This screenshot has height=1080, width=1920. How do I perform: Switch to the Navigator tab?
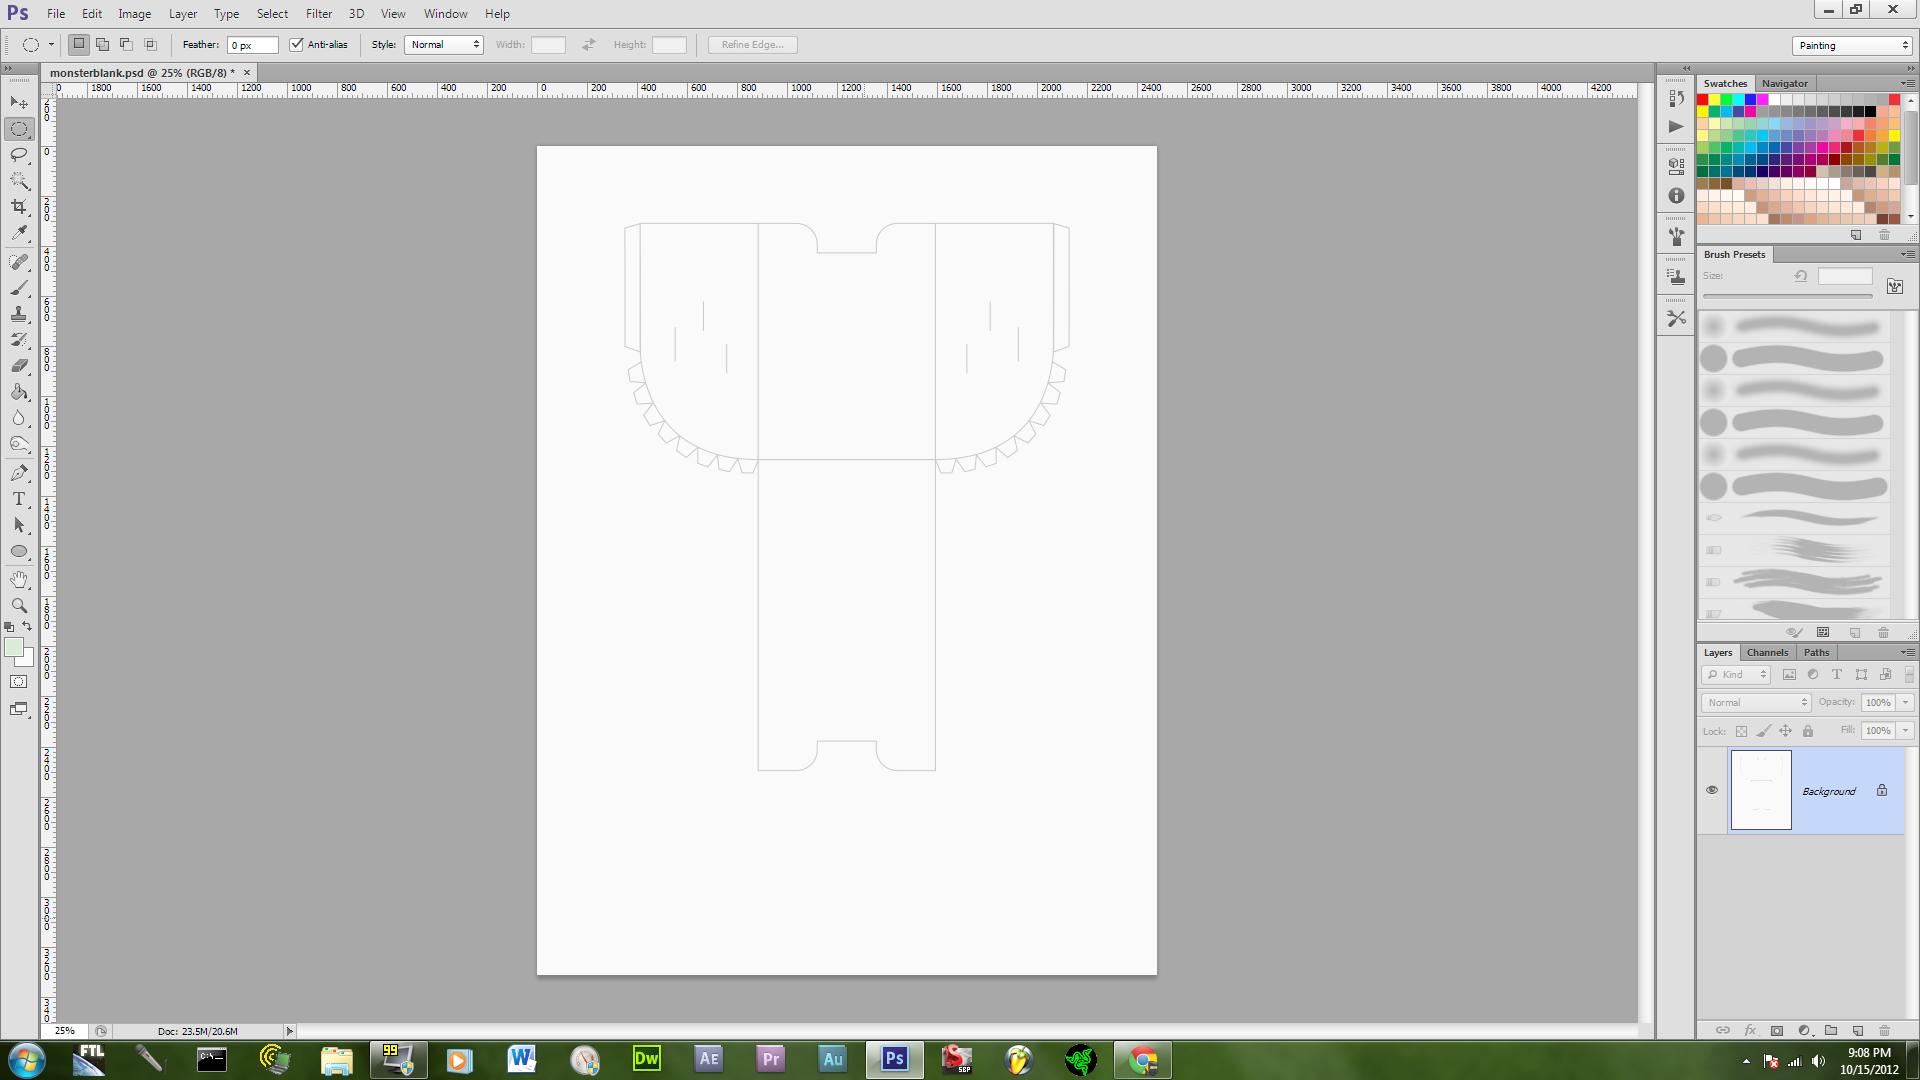(1784, 84)
